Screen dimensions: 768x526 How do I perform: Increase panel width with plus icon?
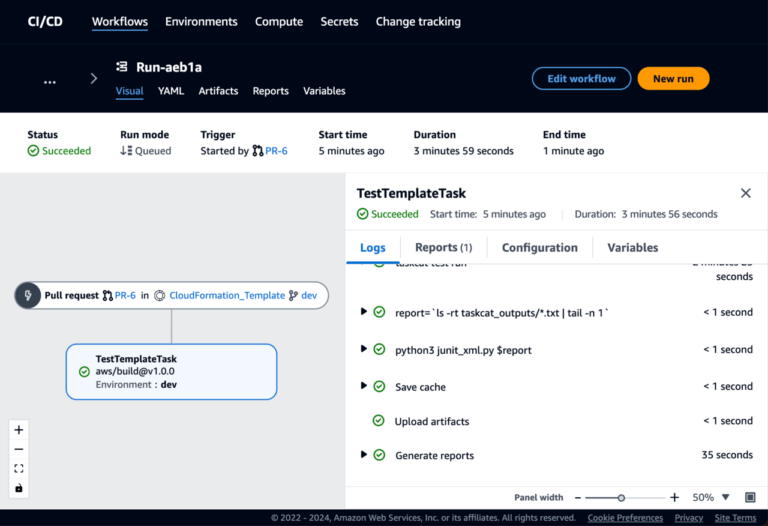pos(674,498)
